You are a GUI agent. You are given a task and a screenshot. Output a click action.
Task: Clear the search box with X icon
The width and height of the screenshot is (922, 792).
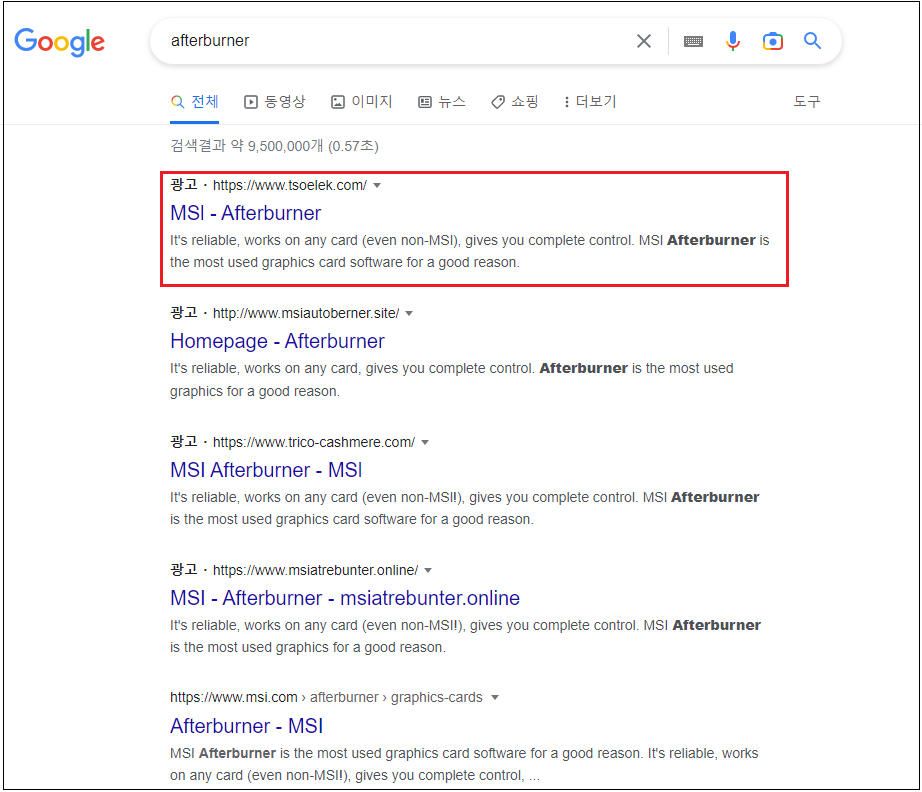click(x=644, y=41)
